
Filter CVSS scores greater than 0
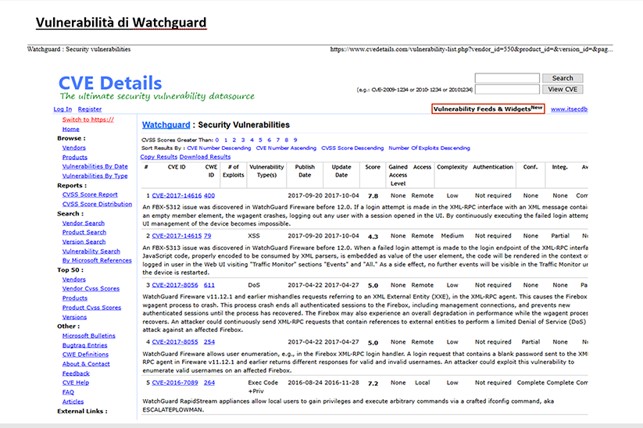pyautogui.click(x=217, y=140)
